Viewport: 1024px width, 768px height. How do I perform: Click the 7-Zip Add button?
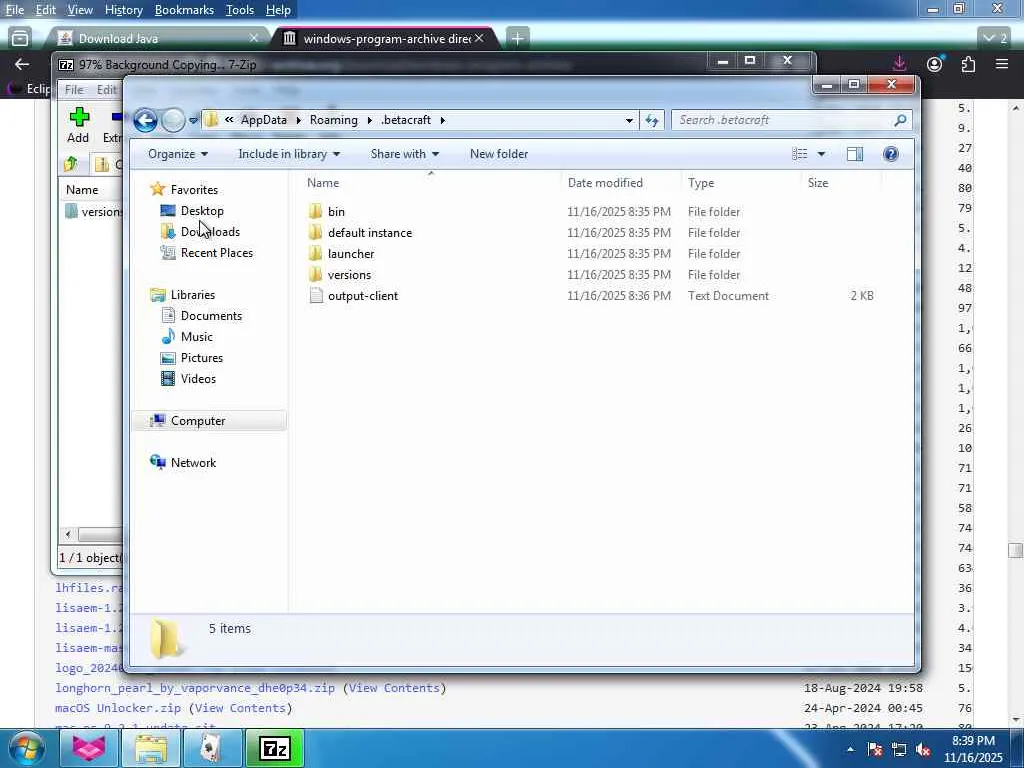point(78,125)
